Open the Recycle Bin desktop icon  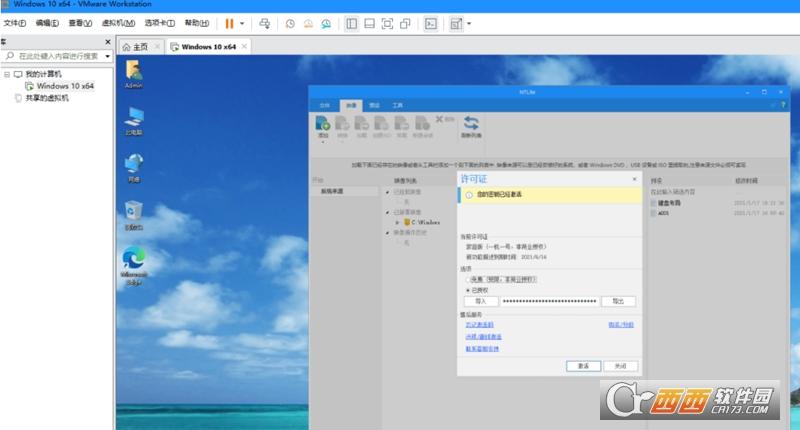(x=134, y=216)
